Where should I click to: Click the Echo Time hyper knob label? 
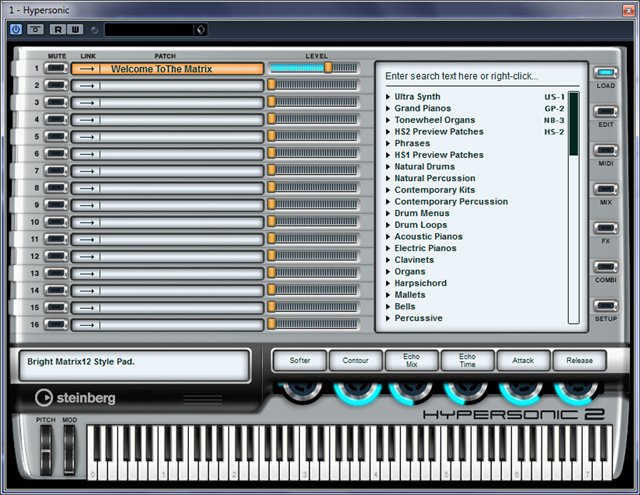(x=467, y=360)
